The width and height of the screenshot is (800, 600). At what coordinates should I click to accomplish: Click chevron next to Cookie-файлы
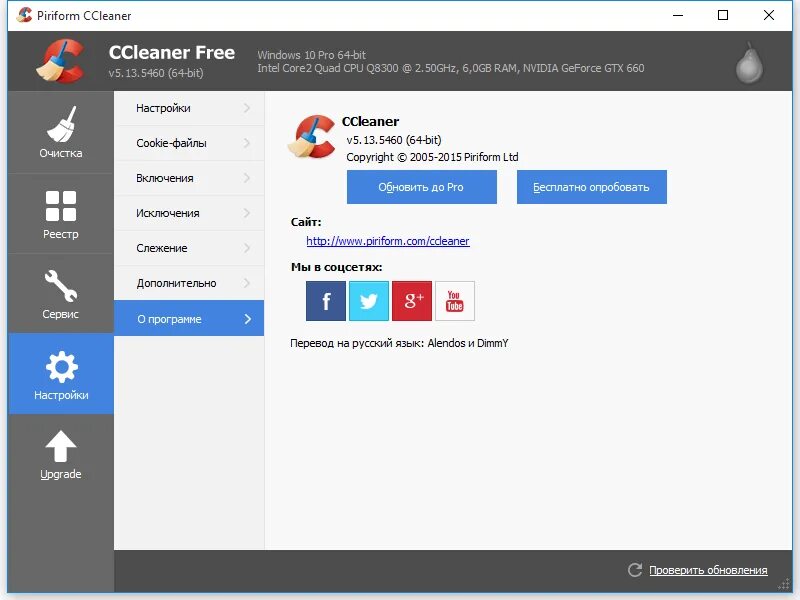(x=247, y=143)
